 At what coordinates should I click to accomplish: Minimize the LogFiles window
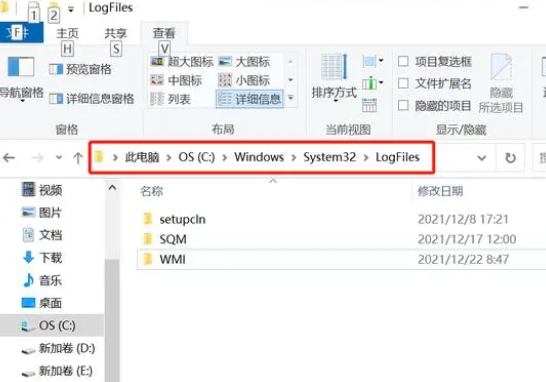pos(523,7)
